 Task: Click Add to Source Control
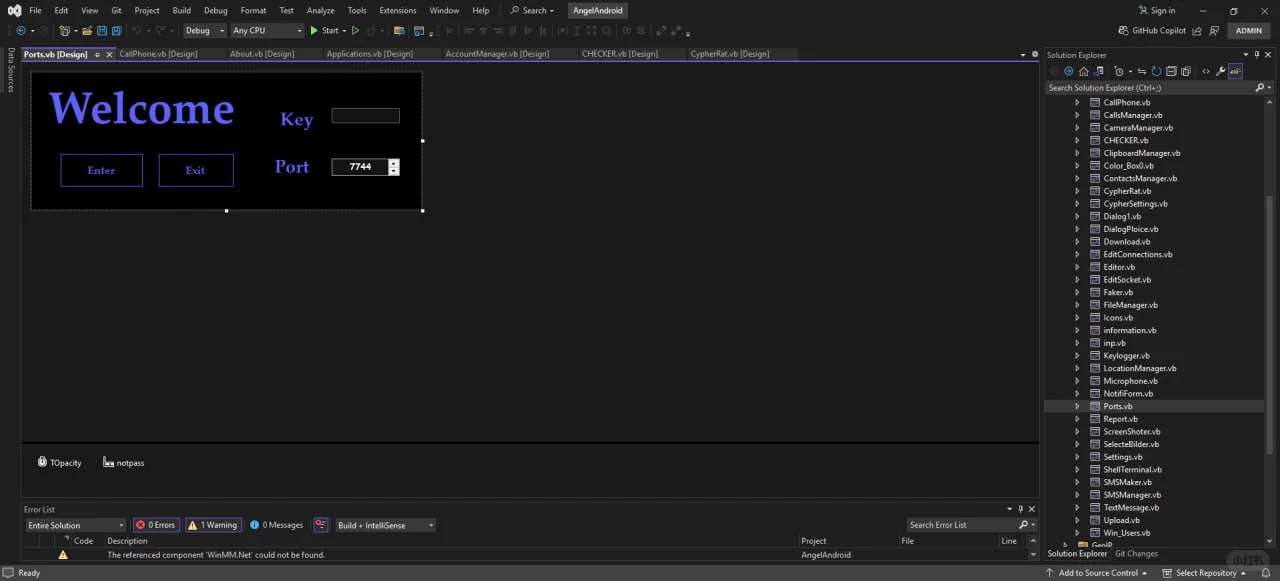tap(1096, 573)
